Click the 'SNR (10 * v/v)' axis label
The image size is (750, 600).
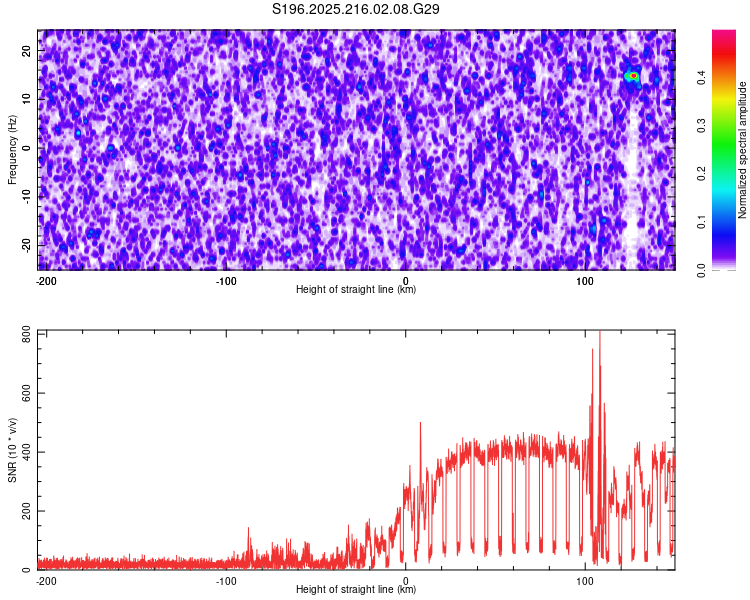coord(12,450)
